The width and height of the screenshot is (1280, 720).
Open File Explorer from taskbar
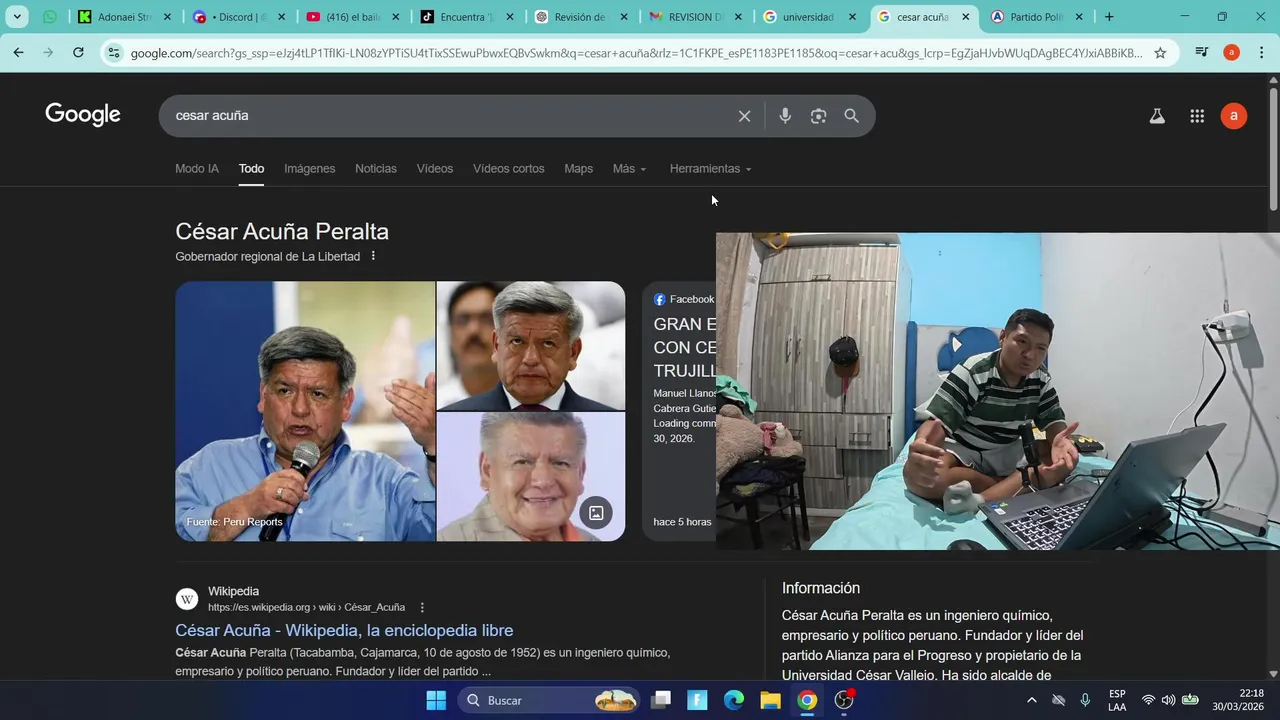click(770, 700)
